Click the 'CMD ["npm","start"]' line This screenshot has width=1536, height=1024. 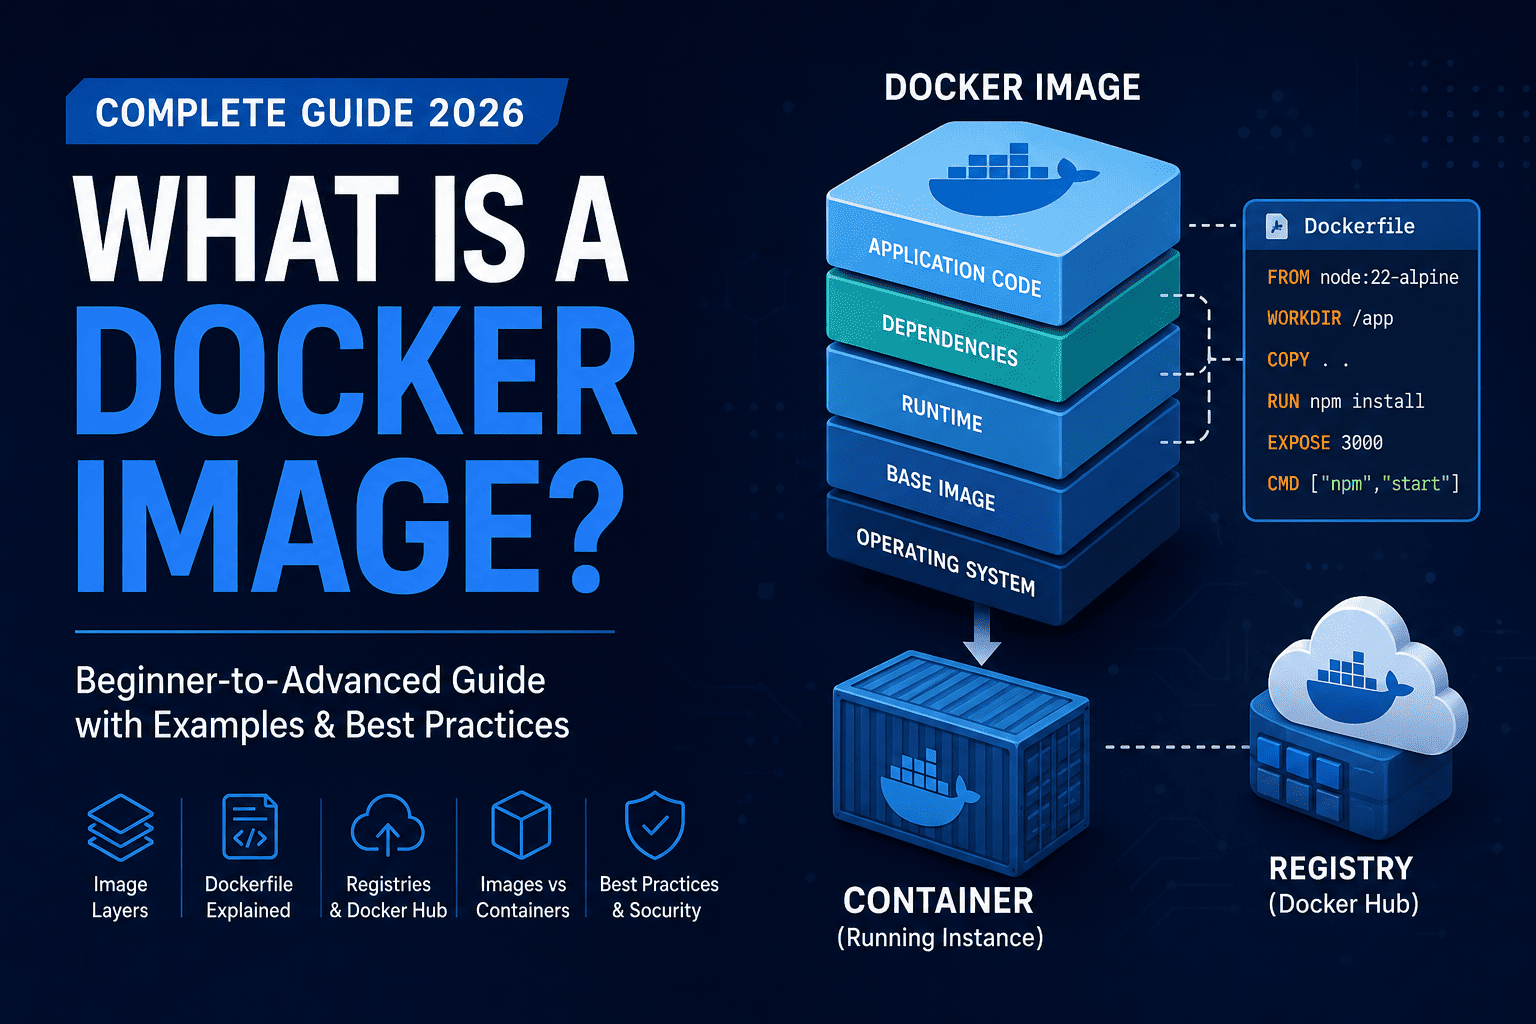pos(1362,484)
